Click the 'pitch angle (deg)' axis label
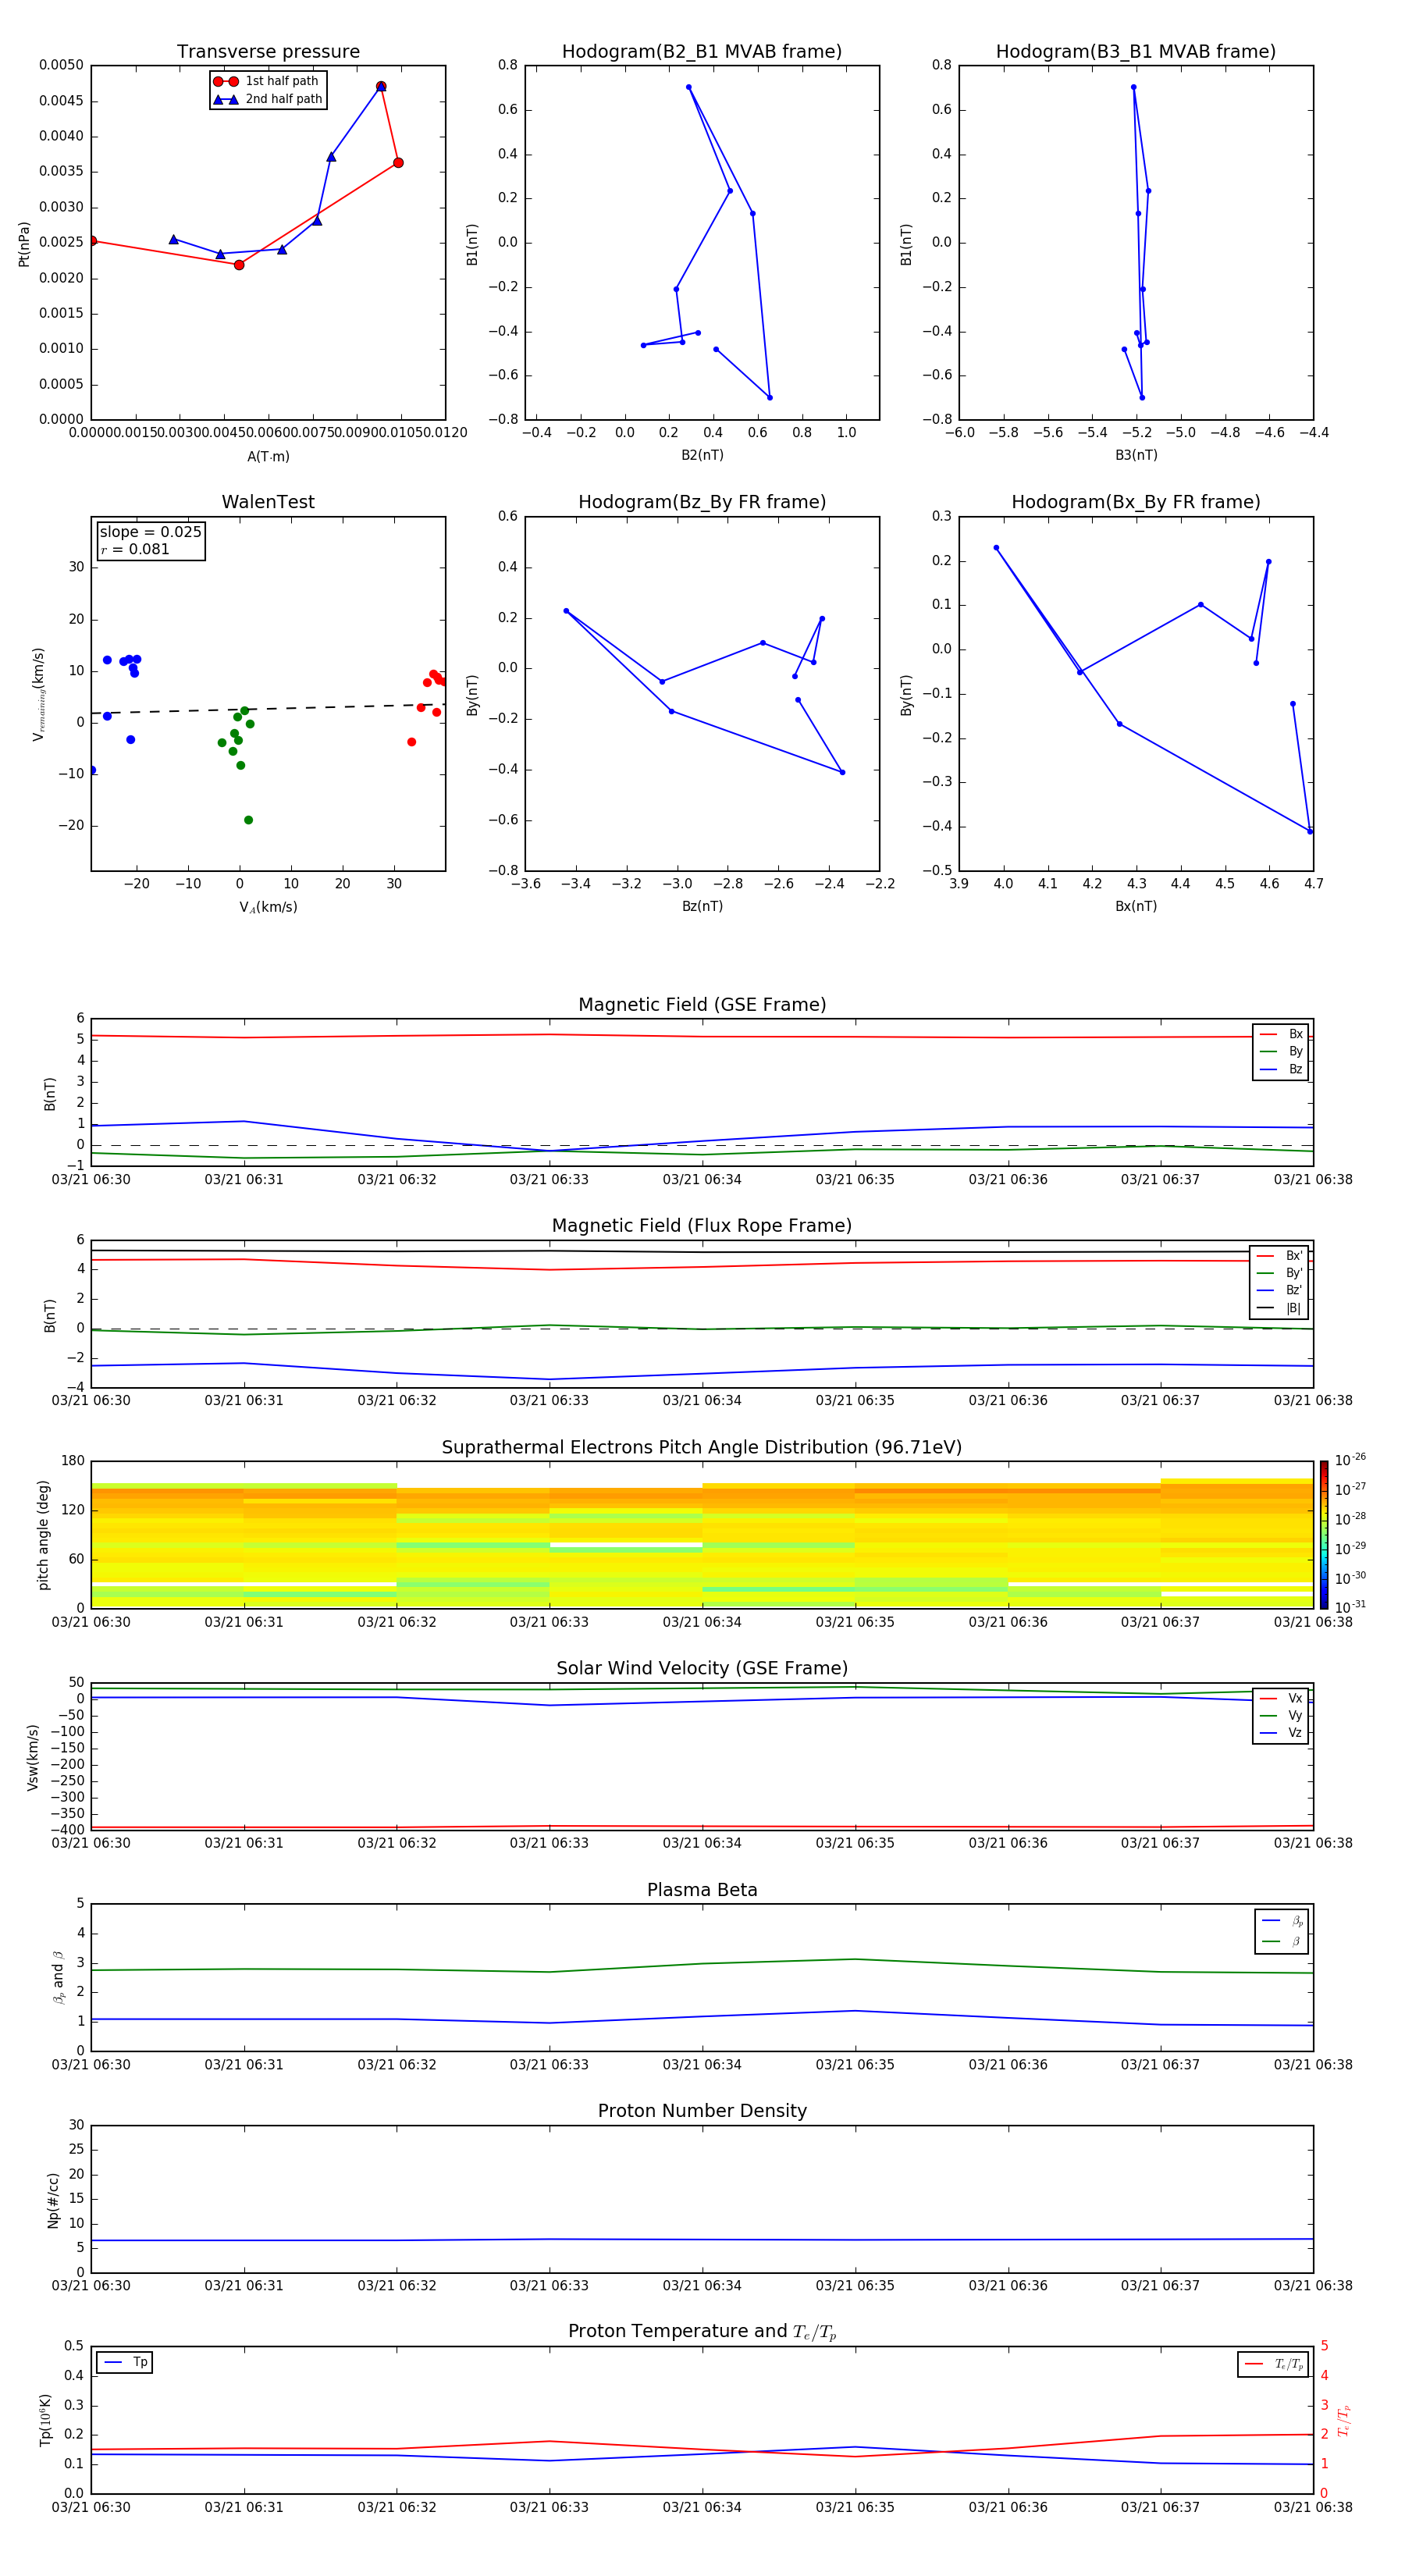 pos(43,1535)
